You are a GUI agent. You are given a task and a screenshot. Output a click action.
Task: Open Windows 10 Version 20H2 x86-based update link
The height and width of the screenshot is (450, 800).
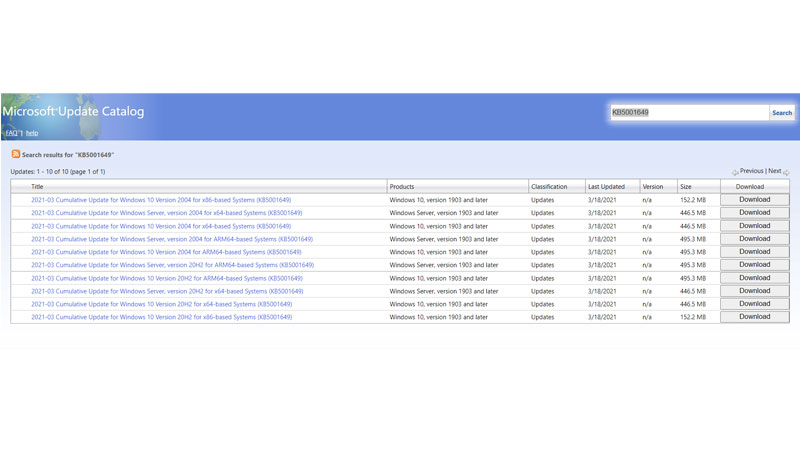162,317
